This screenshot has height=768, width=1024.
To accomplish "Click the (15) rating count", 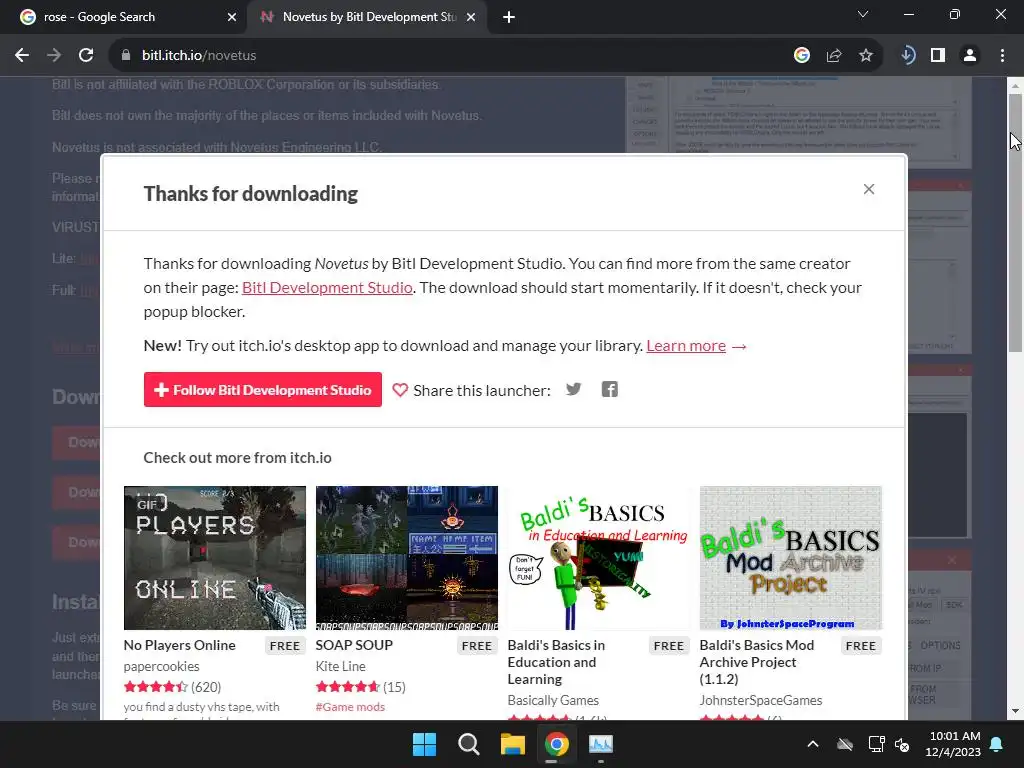I will 394,687.
